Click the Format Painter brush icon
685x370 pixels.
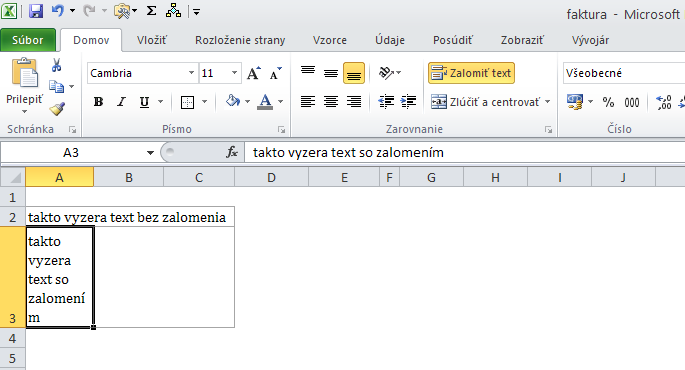coord(57,109)
